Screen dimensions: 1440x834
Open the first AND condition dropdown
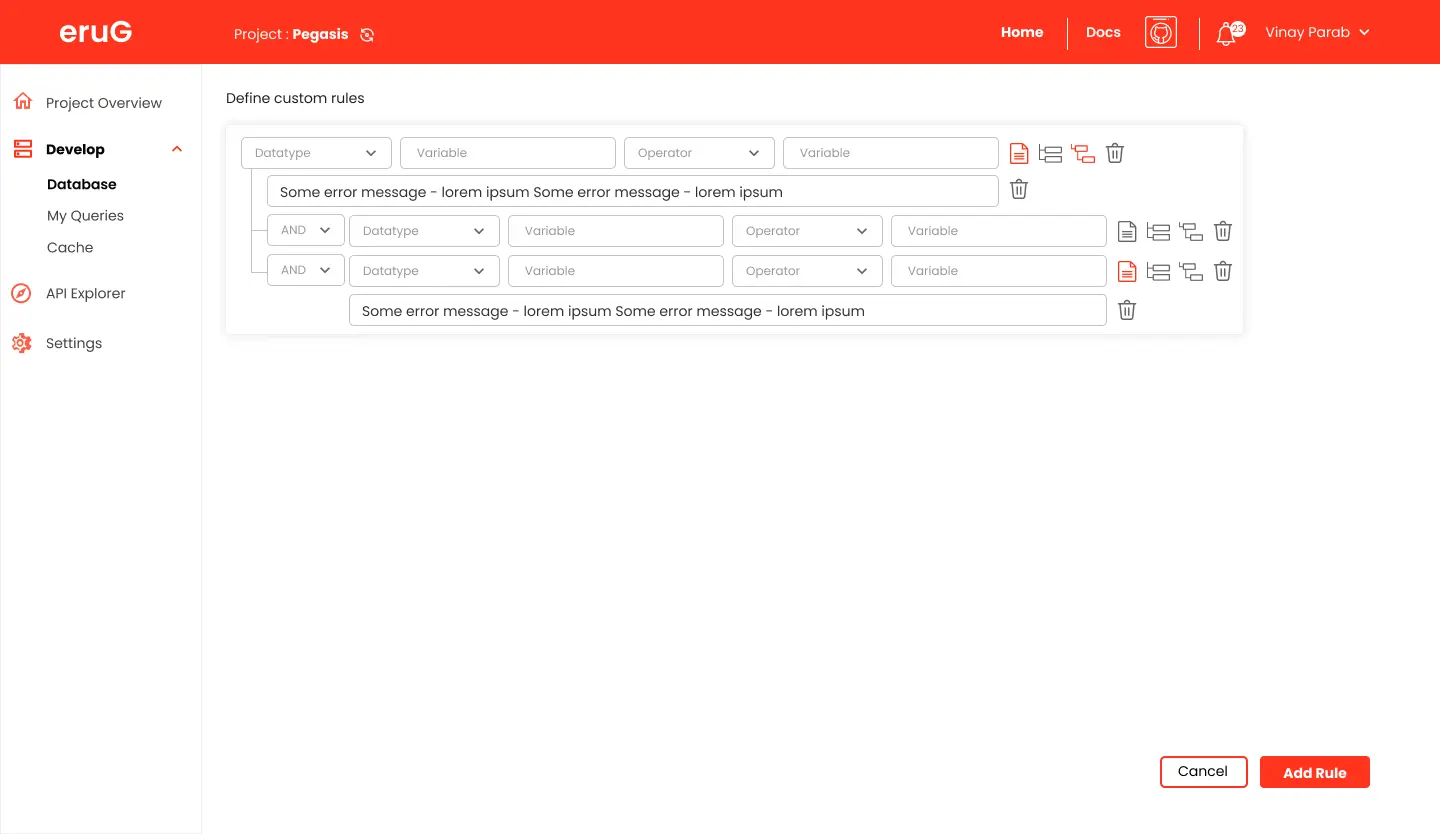pos(305,230)
